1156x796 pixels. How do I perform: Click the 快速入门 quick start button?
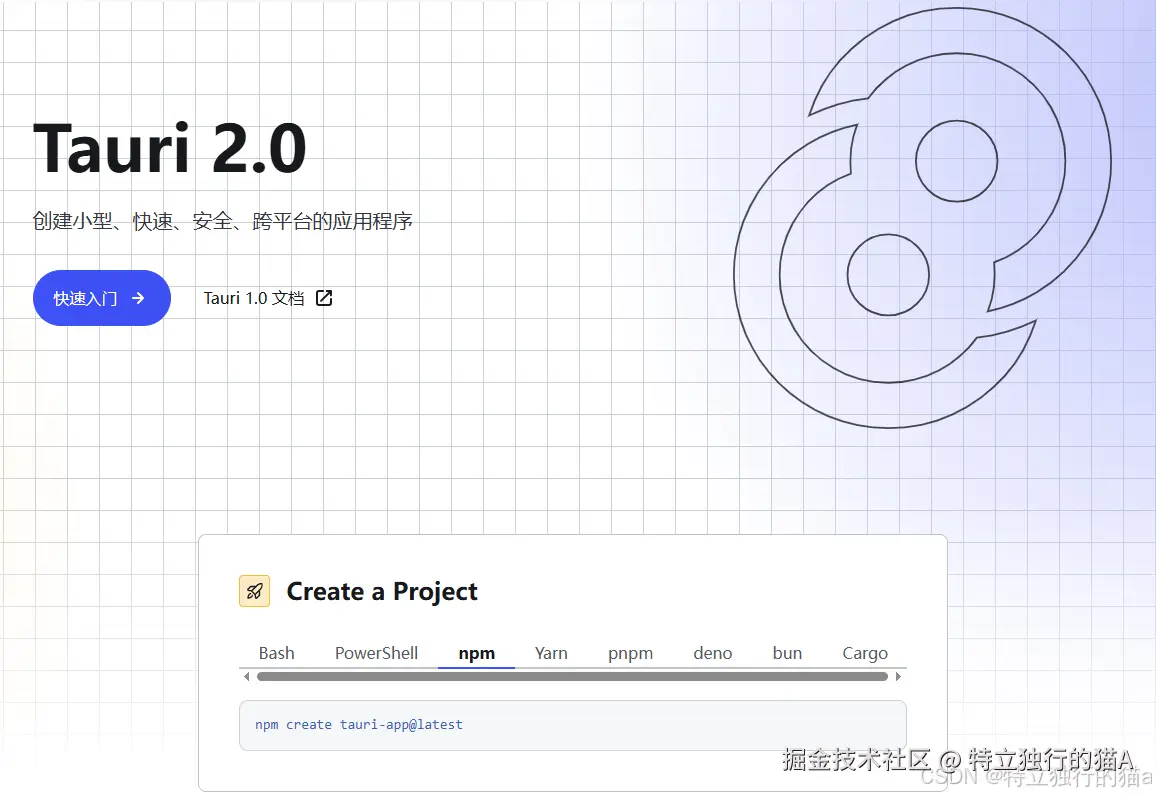coord(102,298)
